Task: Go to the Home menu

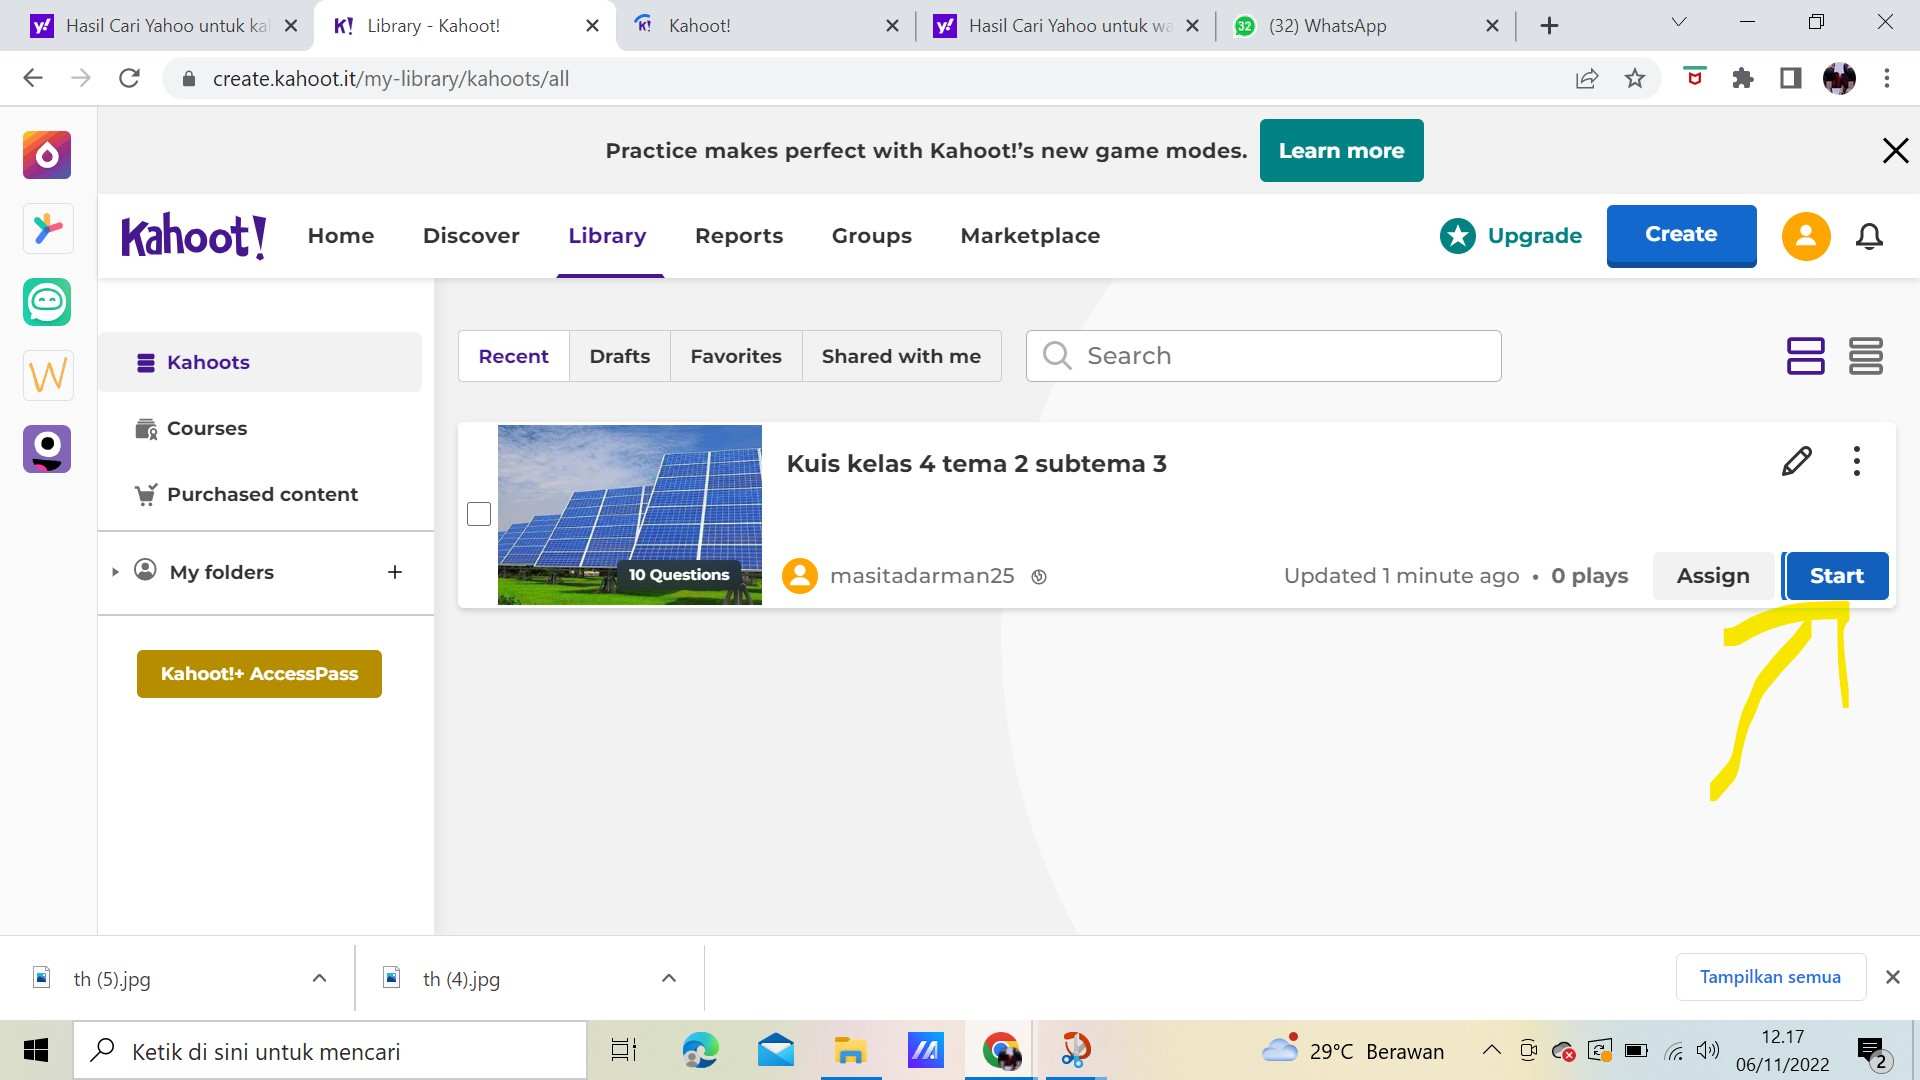Action: [341, 236]
